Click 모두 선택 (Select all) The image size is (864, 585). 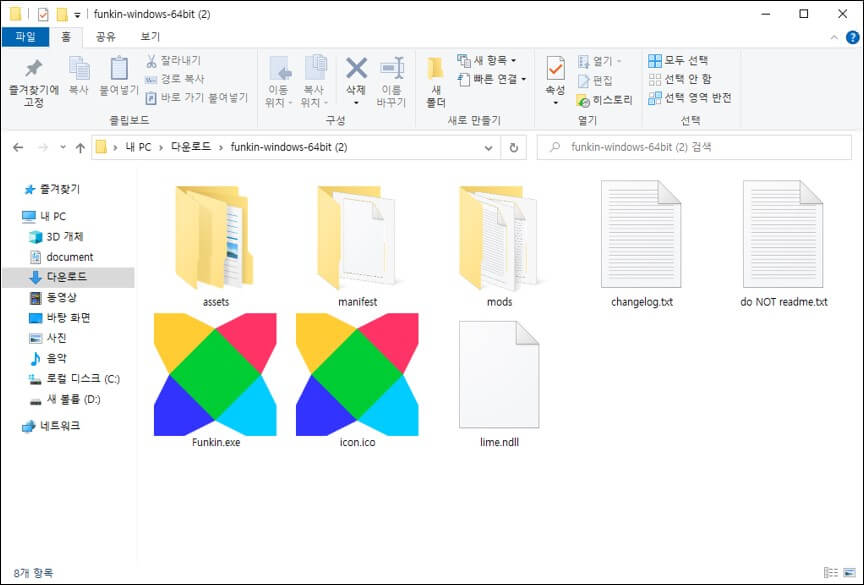678,60
